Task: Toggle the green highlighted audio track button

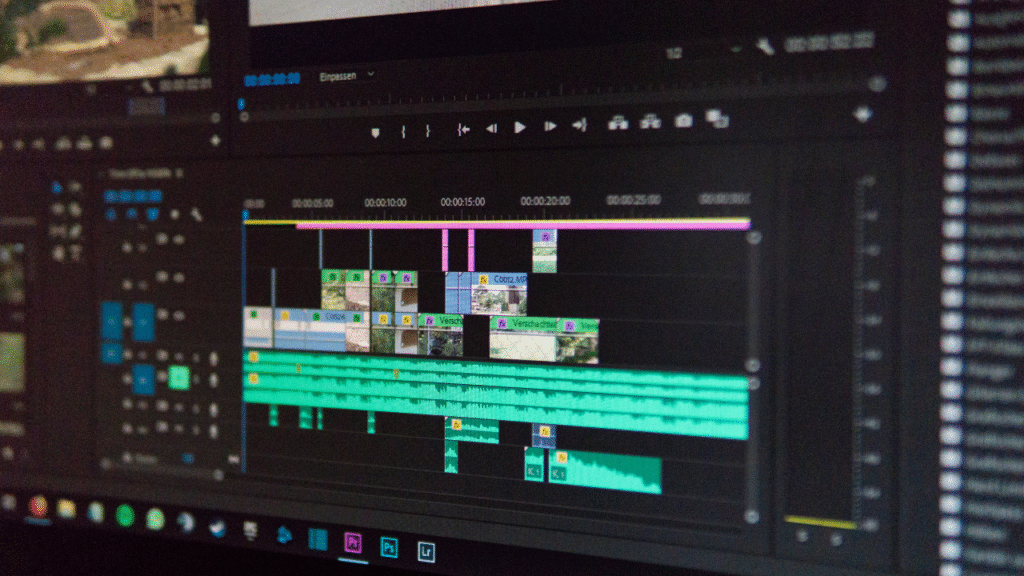Action: click(x=179, y=377)
